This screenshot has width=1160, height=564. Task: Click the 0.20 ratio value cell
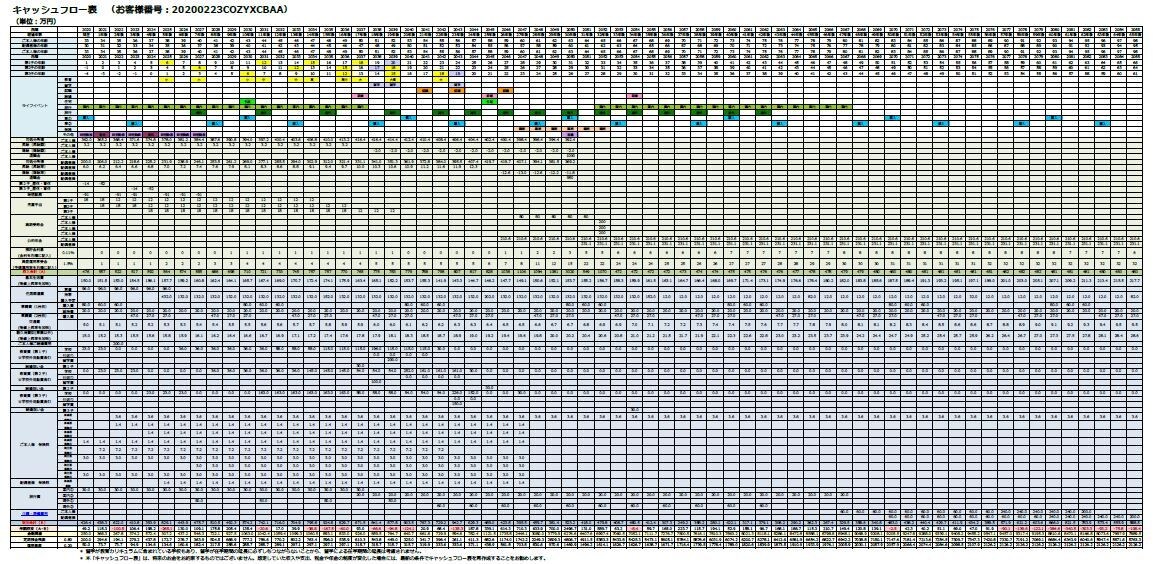coord(67,545)
